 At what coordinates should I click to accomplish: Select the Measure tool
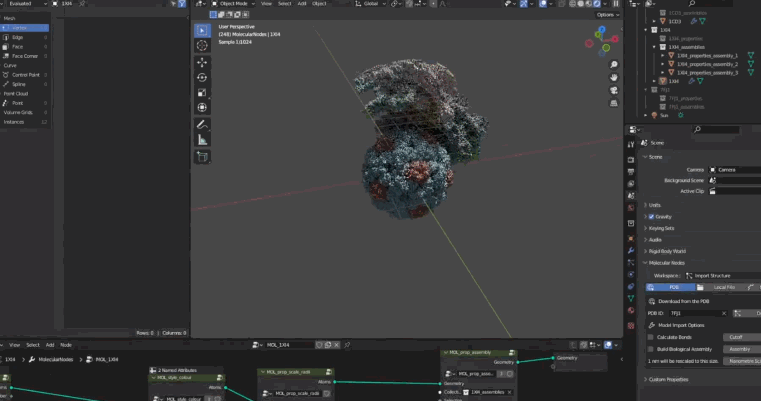click(202, 140)
